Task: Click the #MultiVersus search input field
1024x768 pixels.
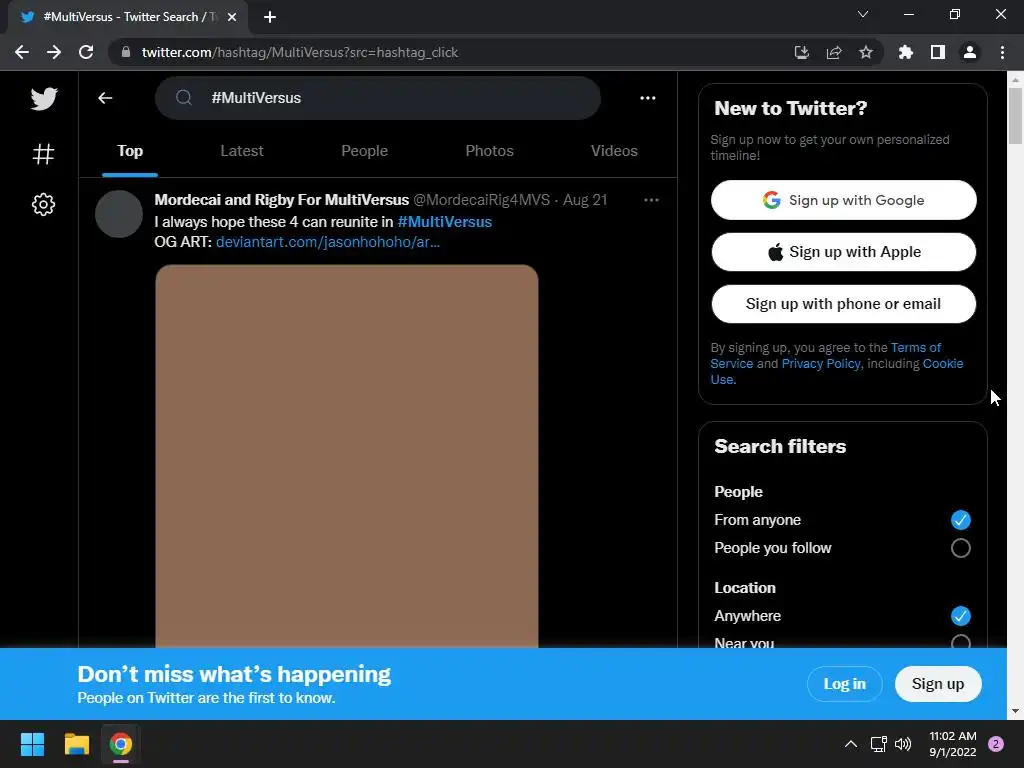Action: coord(377,98)
